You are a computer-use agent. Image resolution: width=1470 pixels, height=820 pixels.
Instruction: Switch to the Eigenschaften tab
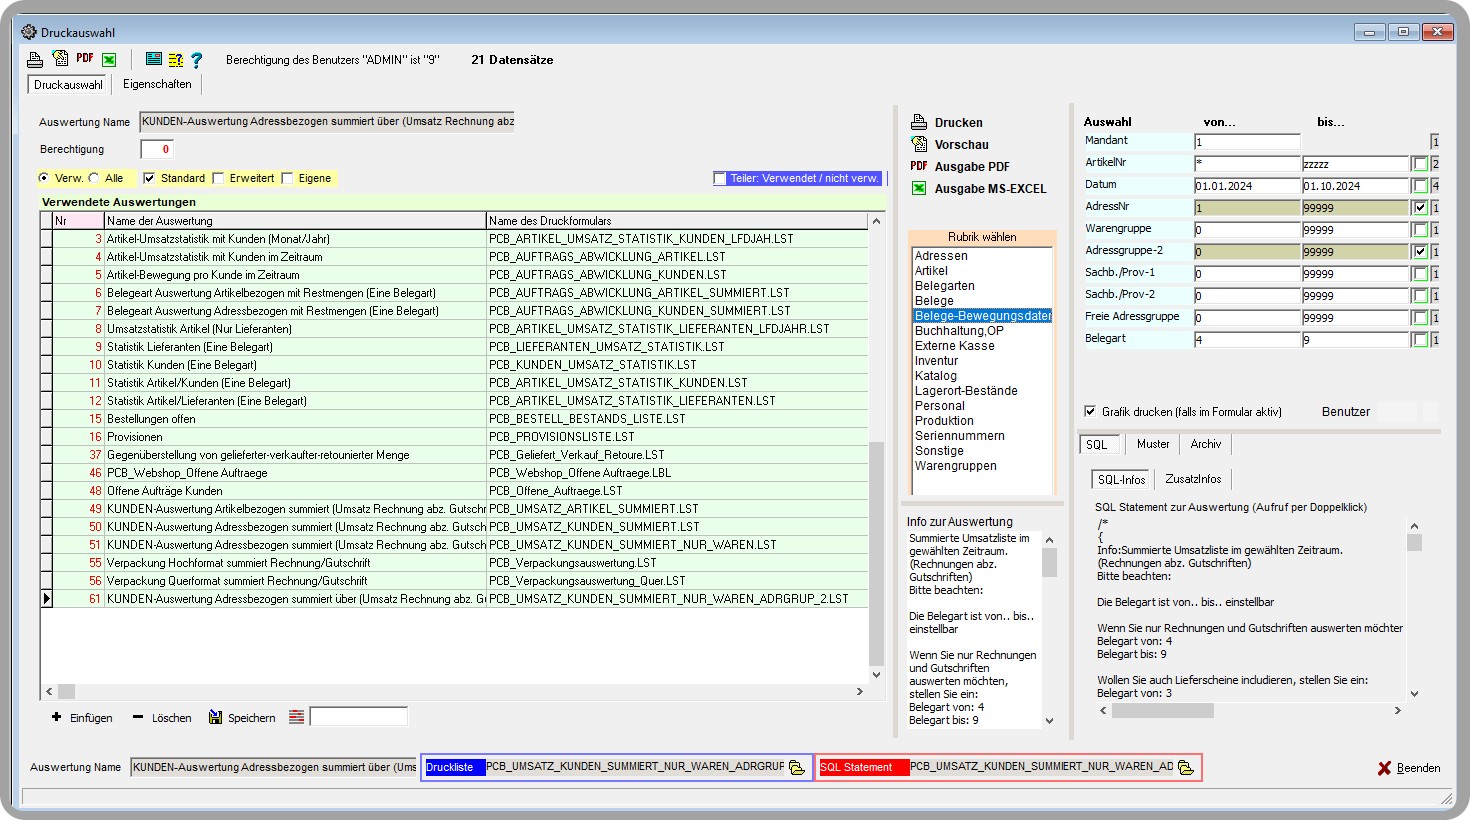coord(157,85)
